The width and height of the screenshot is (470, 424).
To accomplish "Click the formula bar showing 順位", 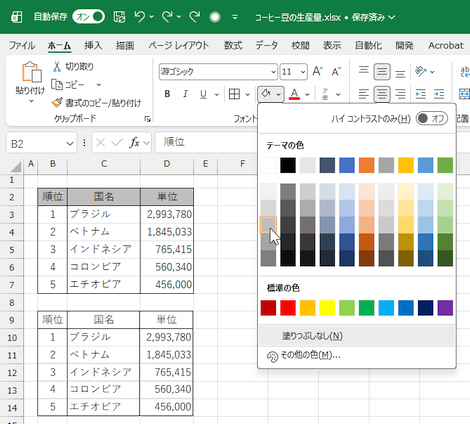I will (206, 143).
